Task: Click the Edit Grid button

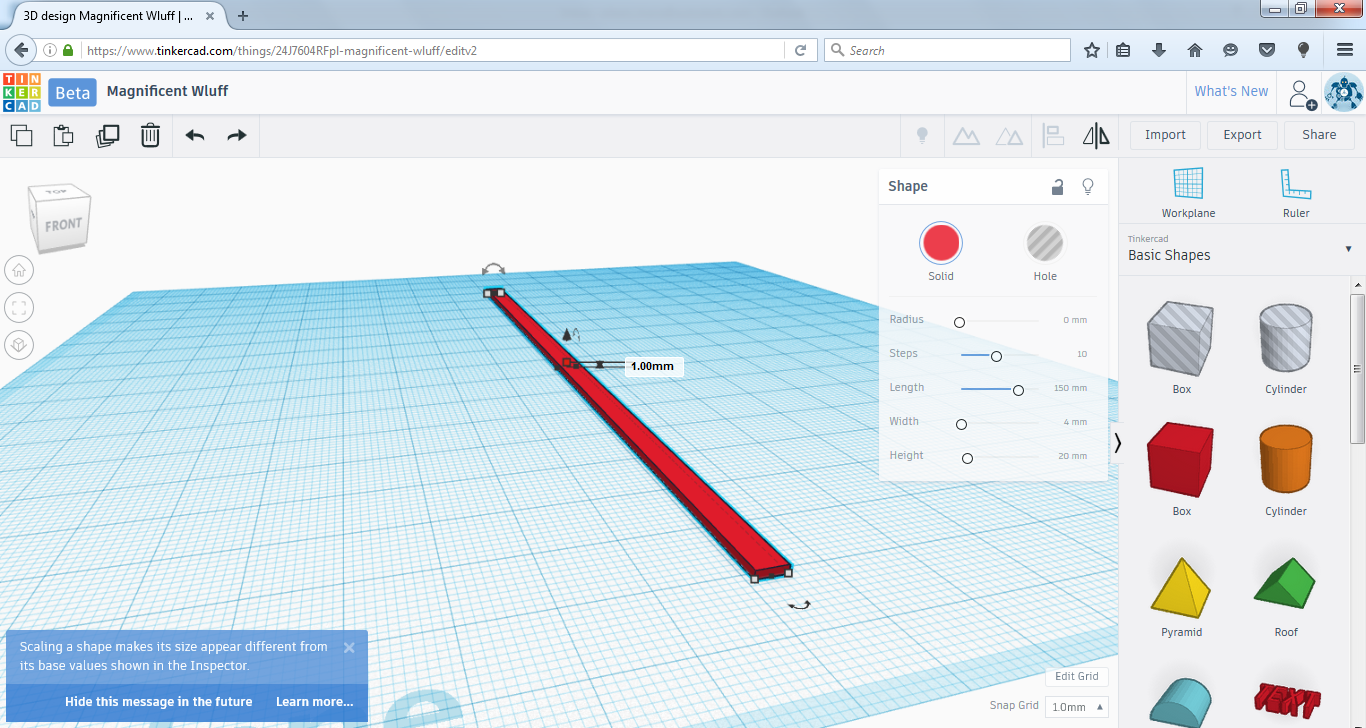Action: coord(1077,676)
